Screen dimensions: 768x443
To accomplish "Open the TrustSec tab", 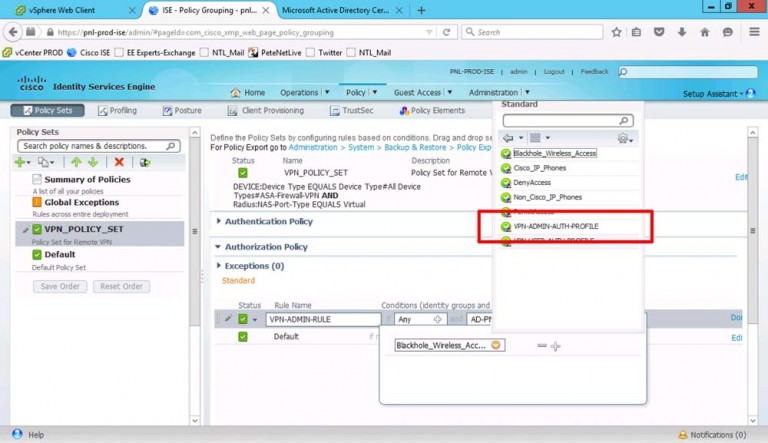I will click(x=352, y=110).
